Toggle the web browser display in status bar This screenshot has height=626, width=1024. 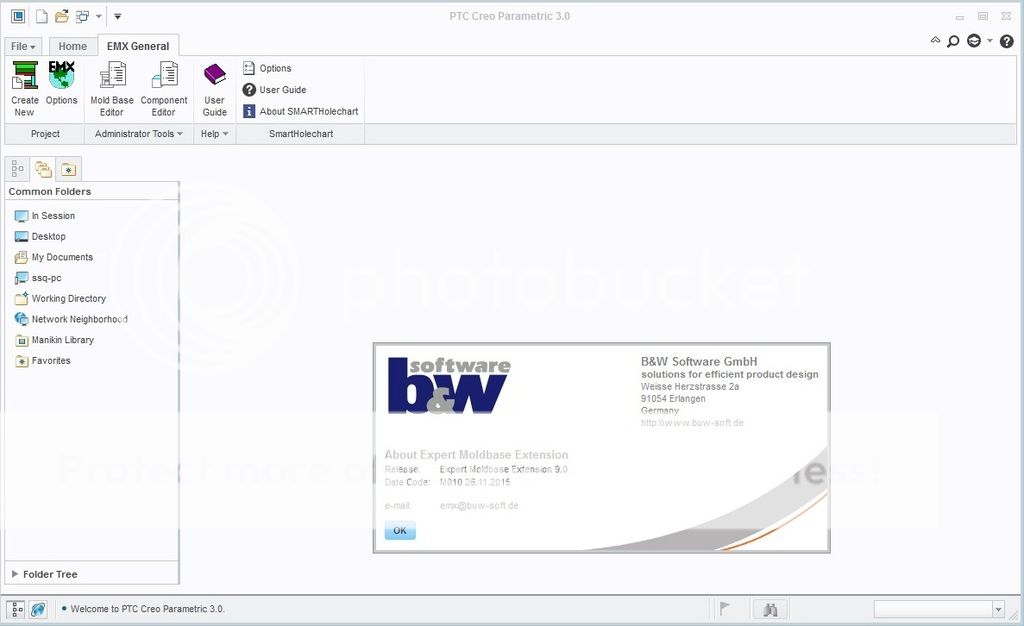38,609
